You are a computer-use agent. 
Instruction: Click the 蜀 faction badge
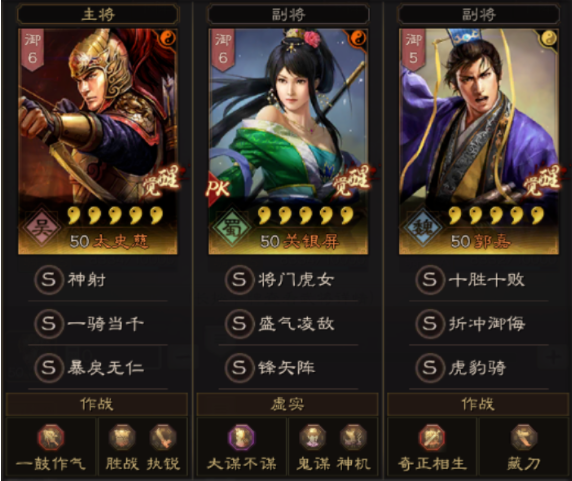[232, 228]
